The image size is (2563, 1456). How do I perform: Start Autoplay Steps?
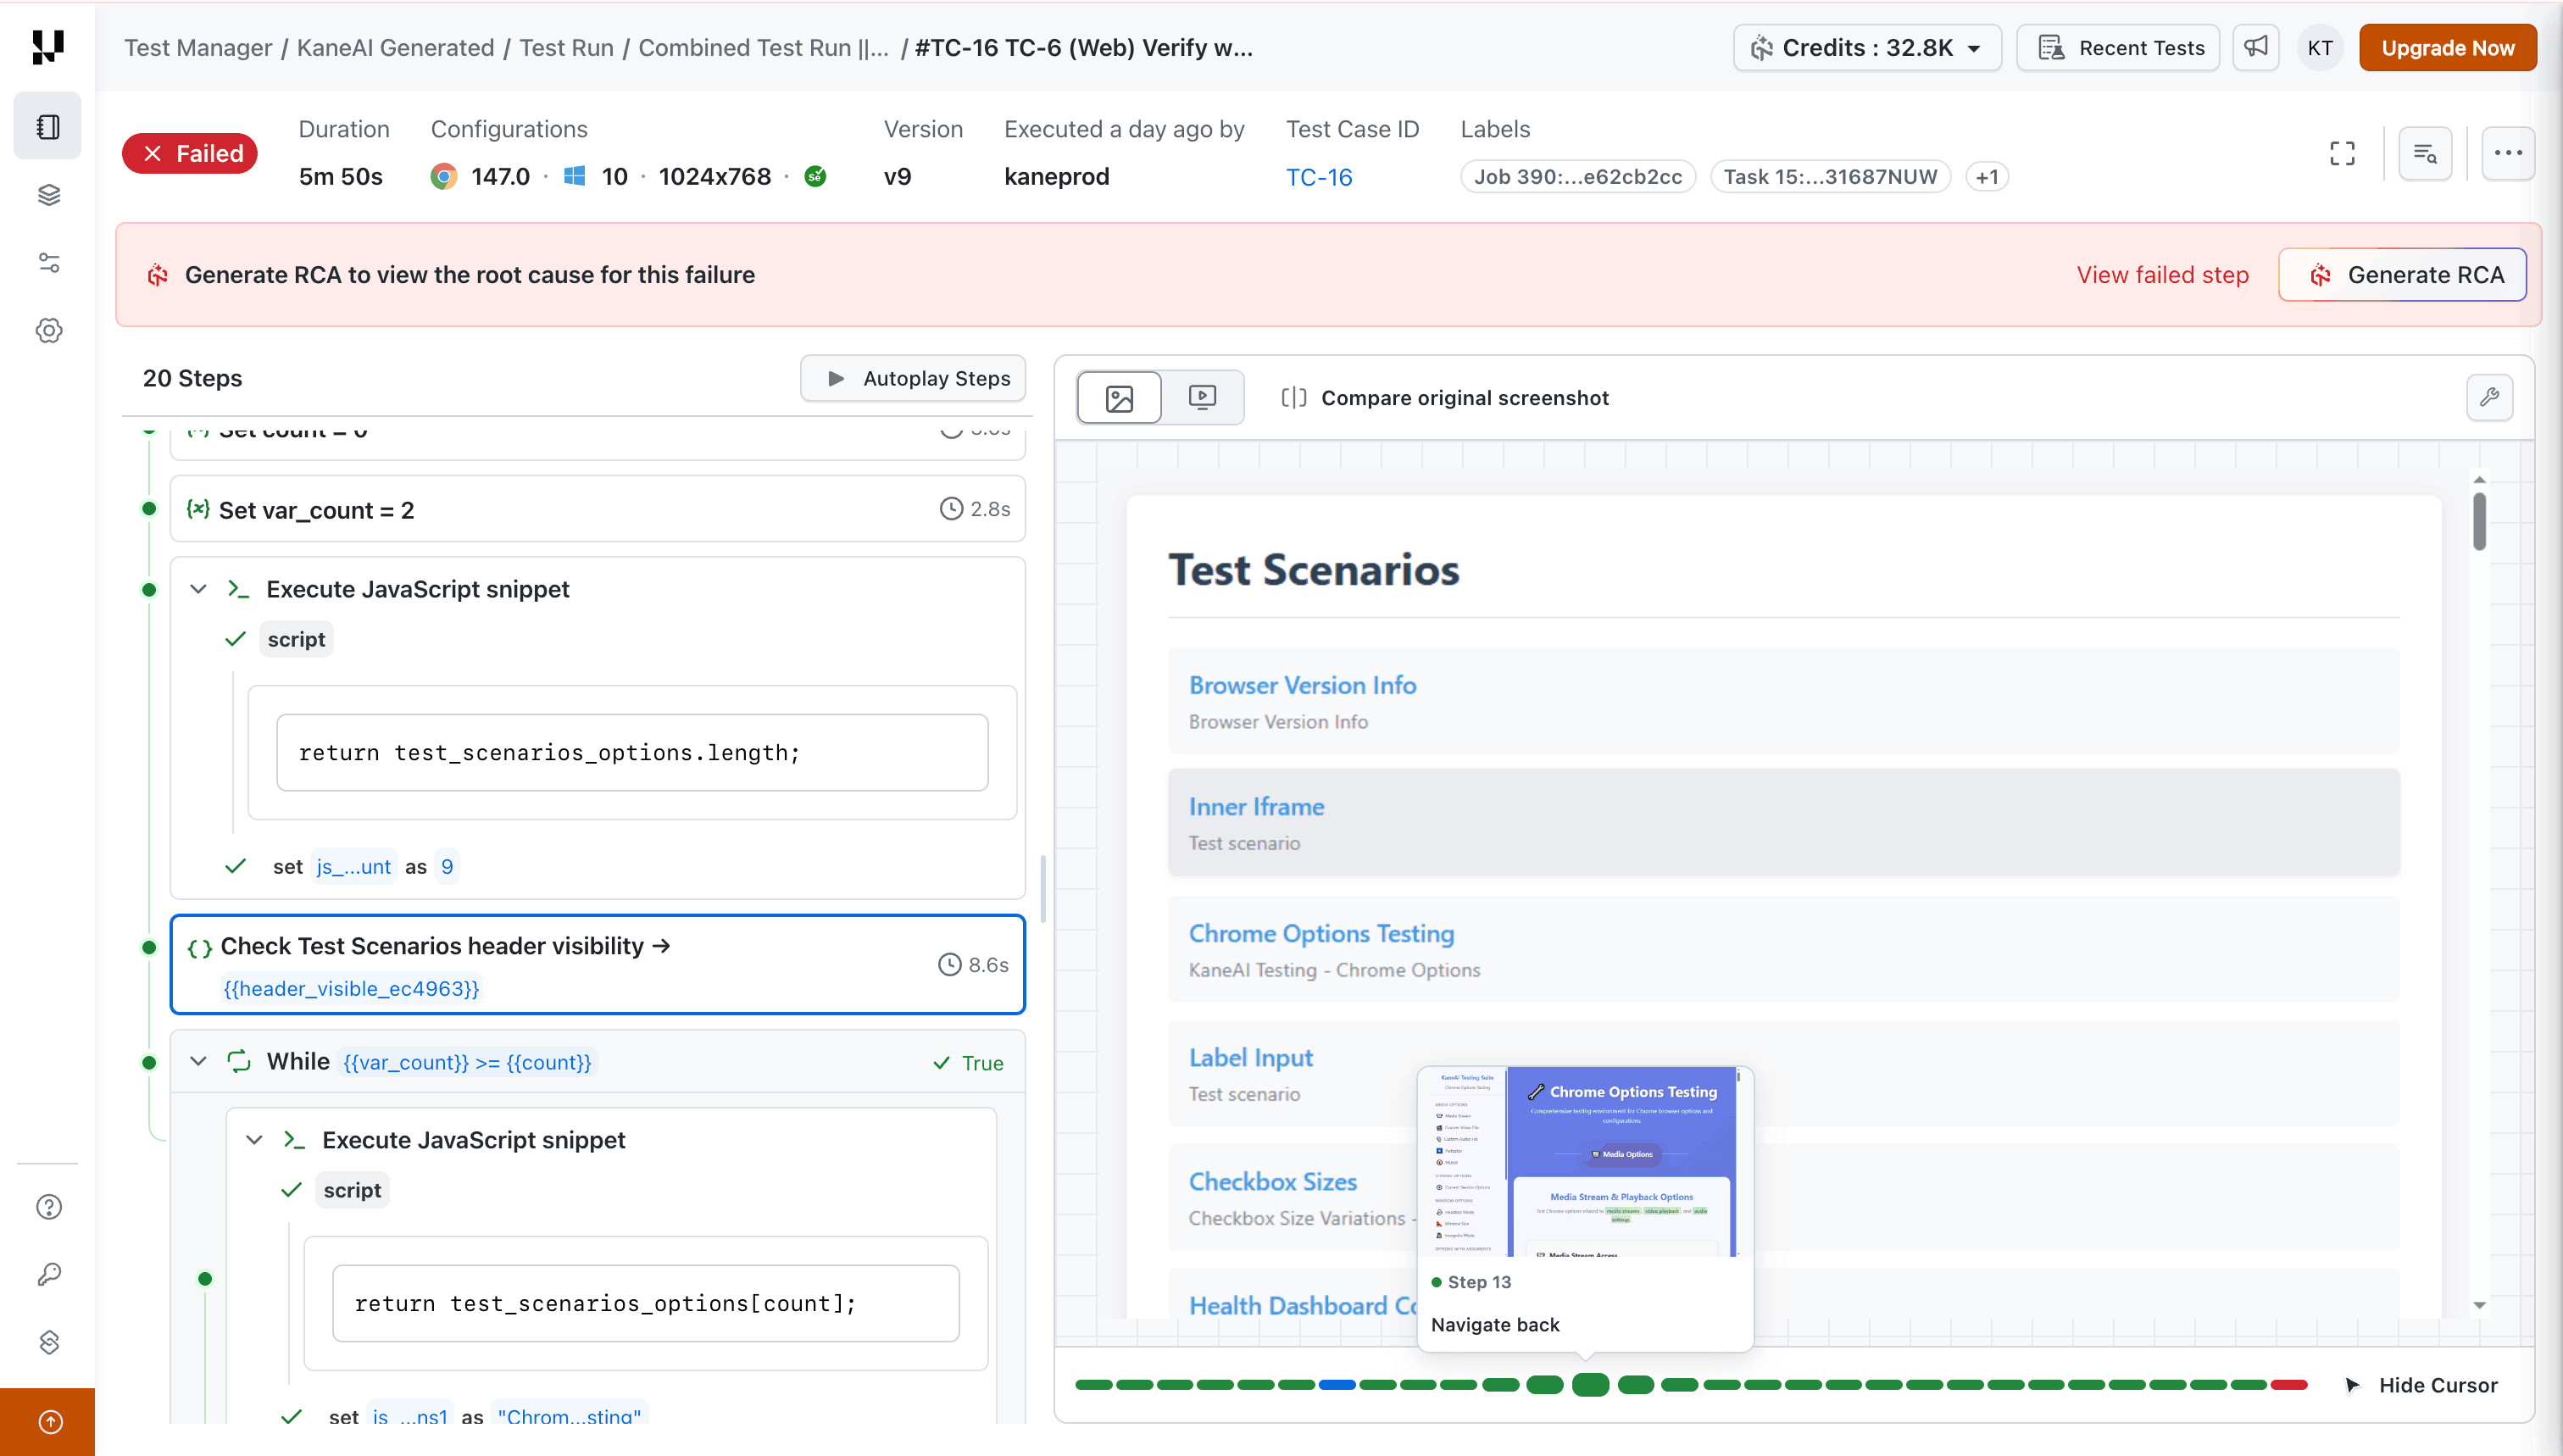913,378
